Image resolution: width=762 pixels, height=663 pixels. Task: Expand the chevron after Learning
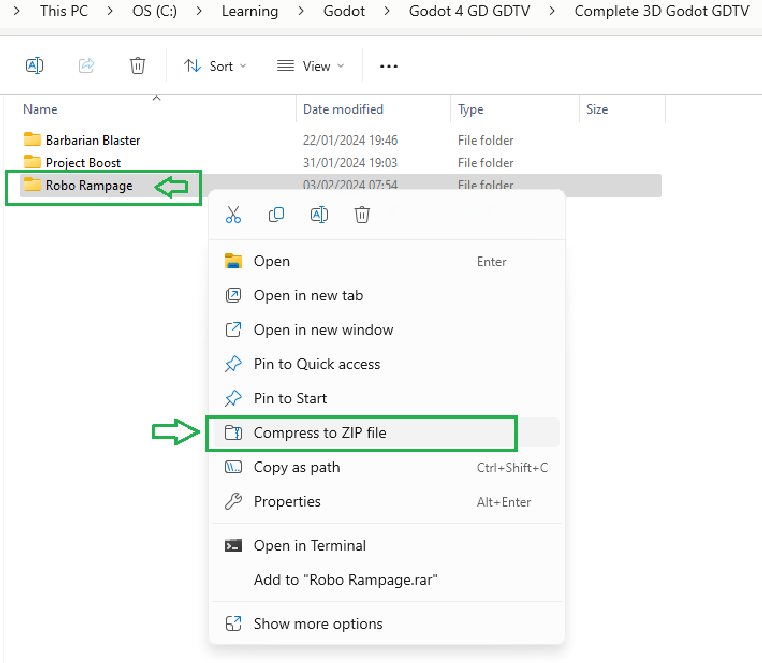301,11
